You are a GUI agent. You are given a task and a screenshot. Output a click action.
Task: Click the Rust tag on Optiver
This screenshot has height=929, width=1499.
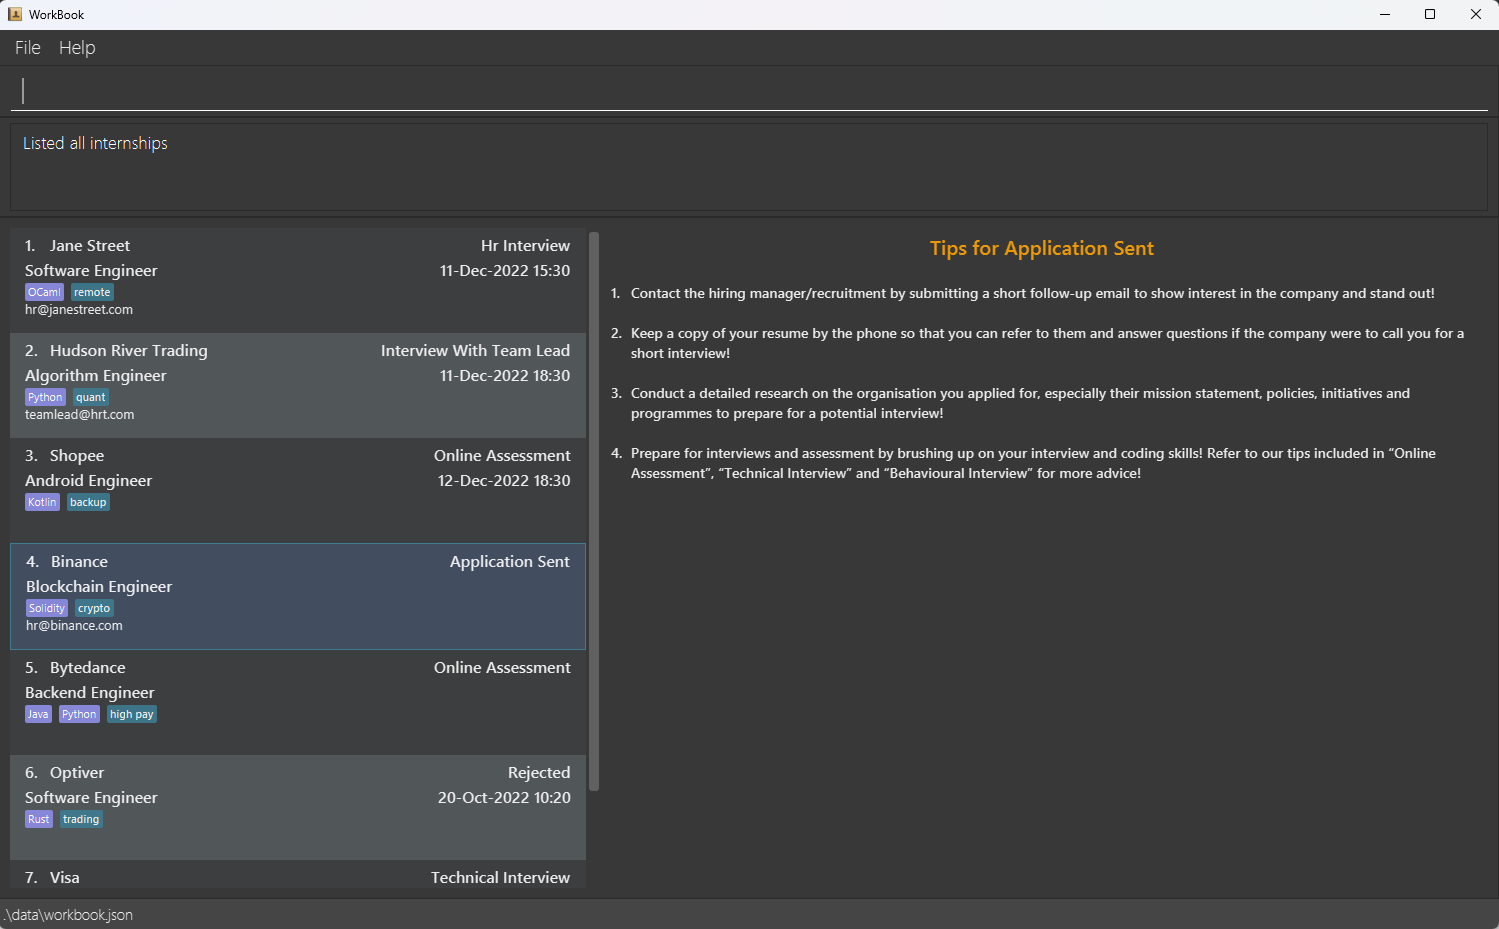(39, 819)
